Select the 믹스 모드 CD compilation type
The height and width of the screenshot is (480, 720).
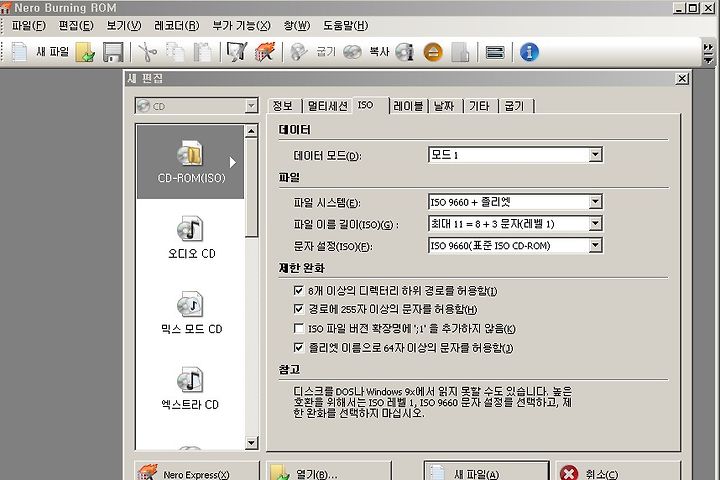coord(191,312)
